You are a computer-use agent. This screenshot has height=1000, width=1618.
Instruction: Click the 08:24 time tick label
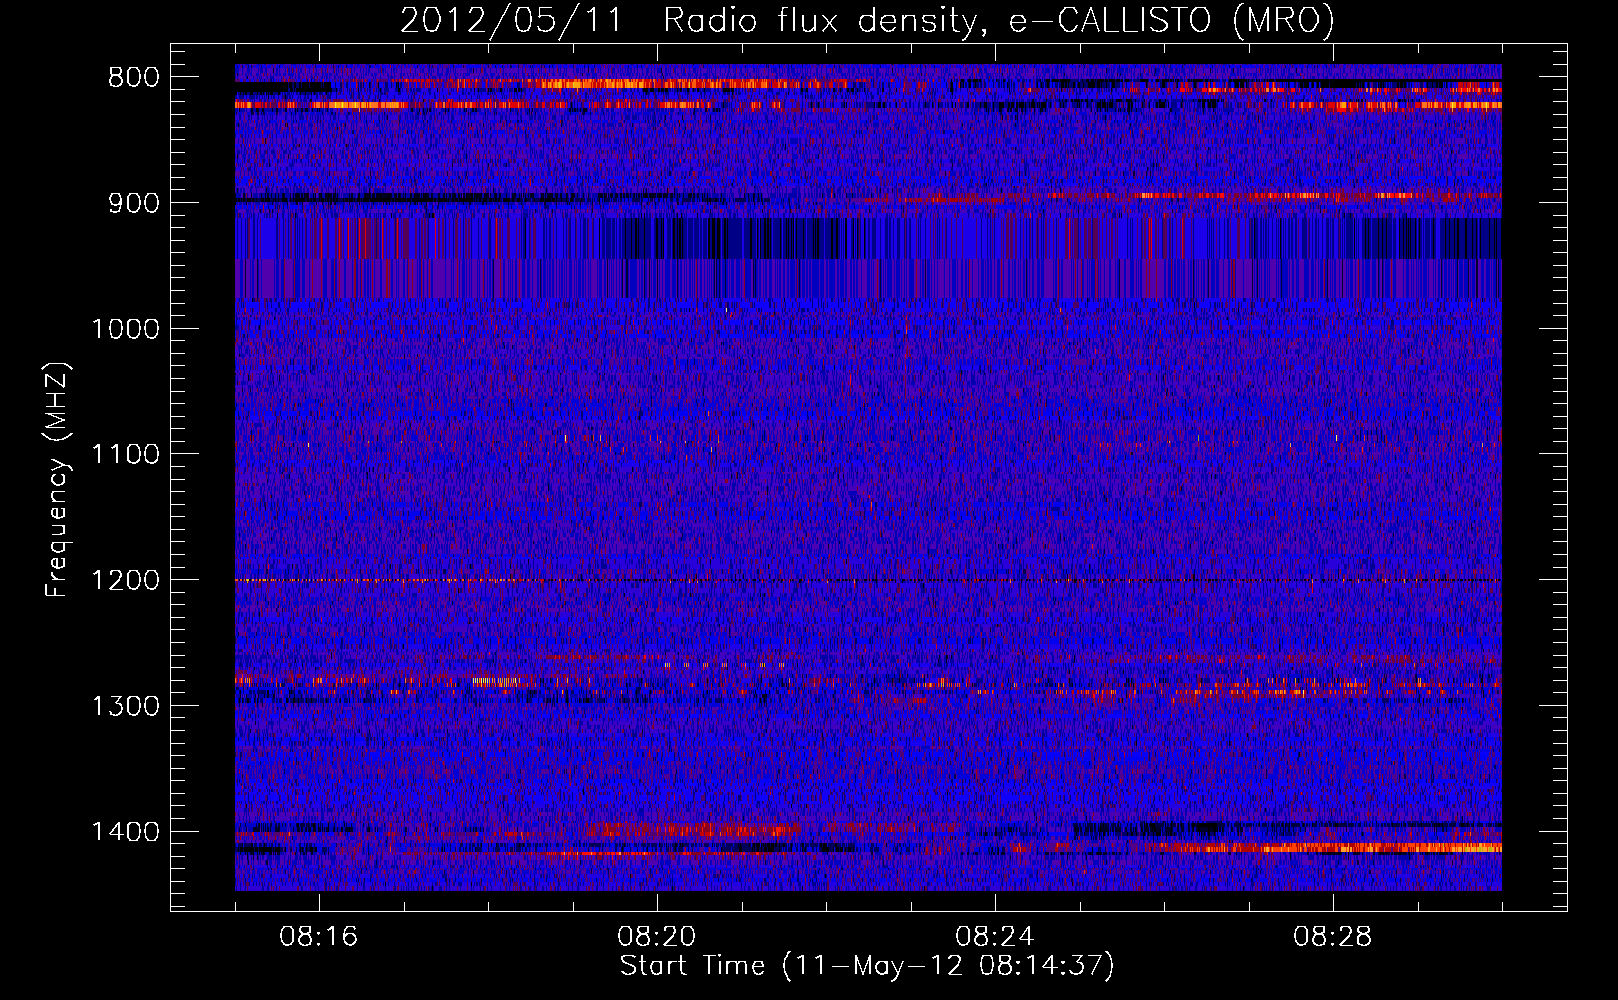pyautogui.click(x=995, y=937)
